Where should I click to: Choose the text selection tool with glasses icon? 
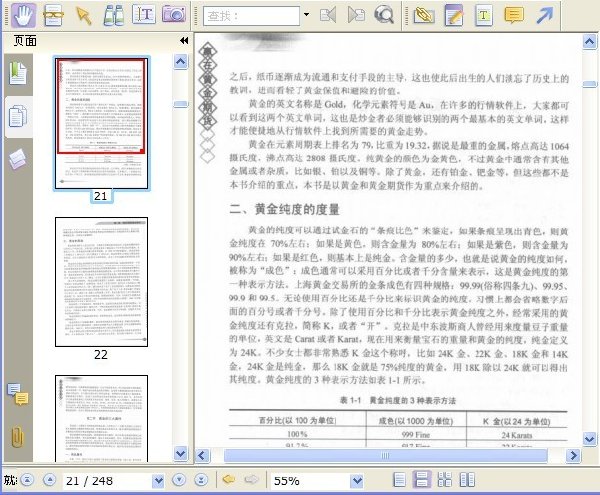(x=54, y=15)
